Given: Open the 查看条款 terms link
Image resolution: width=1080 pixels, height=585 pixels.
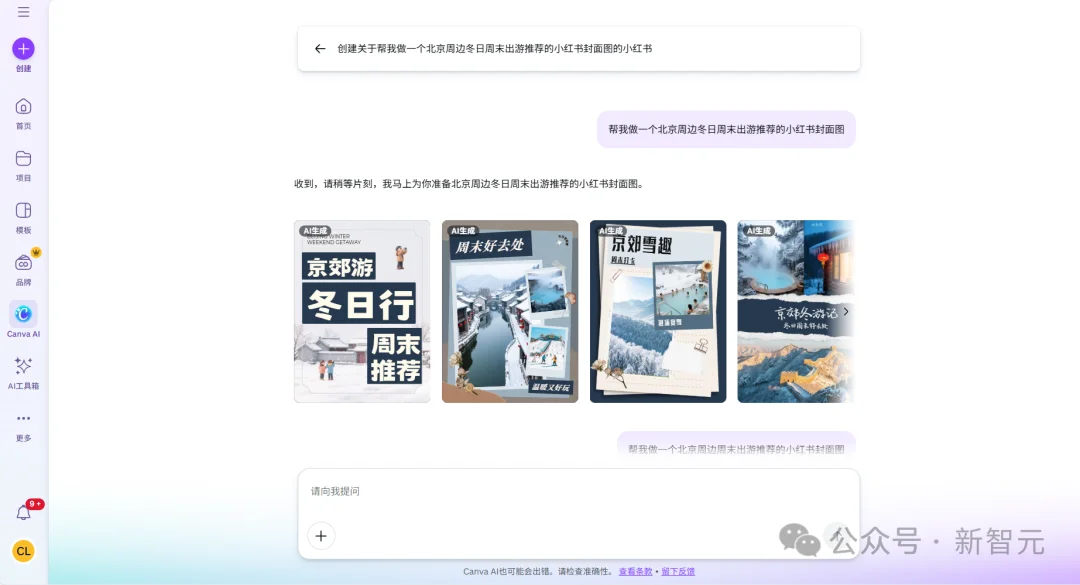Looking at the screenshot, I should [x=637, y=571].
